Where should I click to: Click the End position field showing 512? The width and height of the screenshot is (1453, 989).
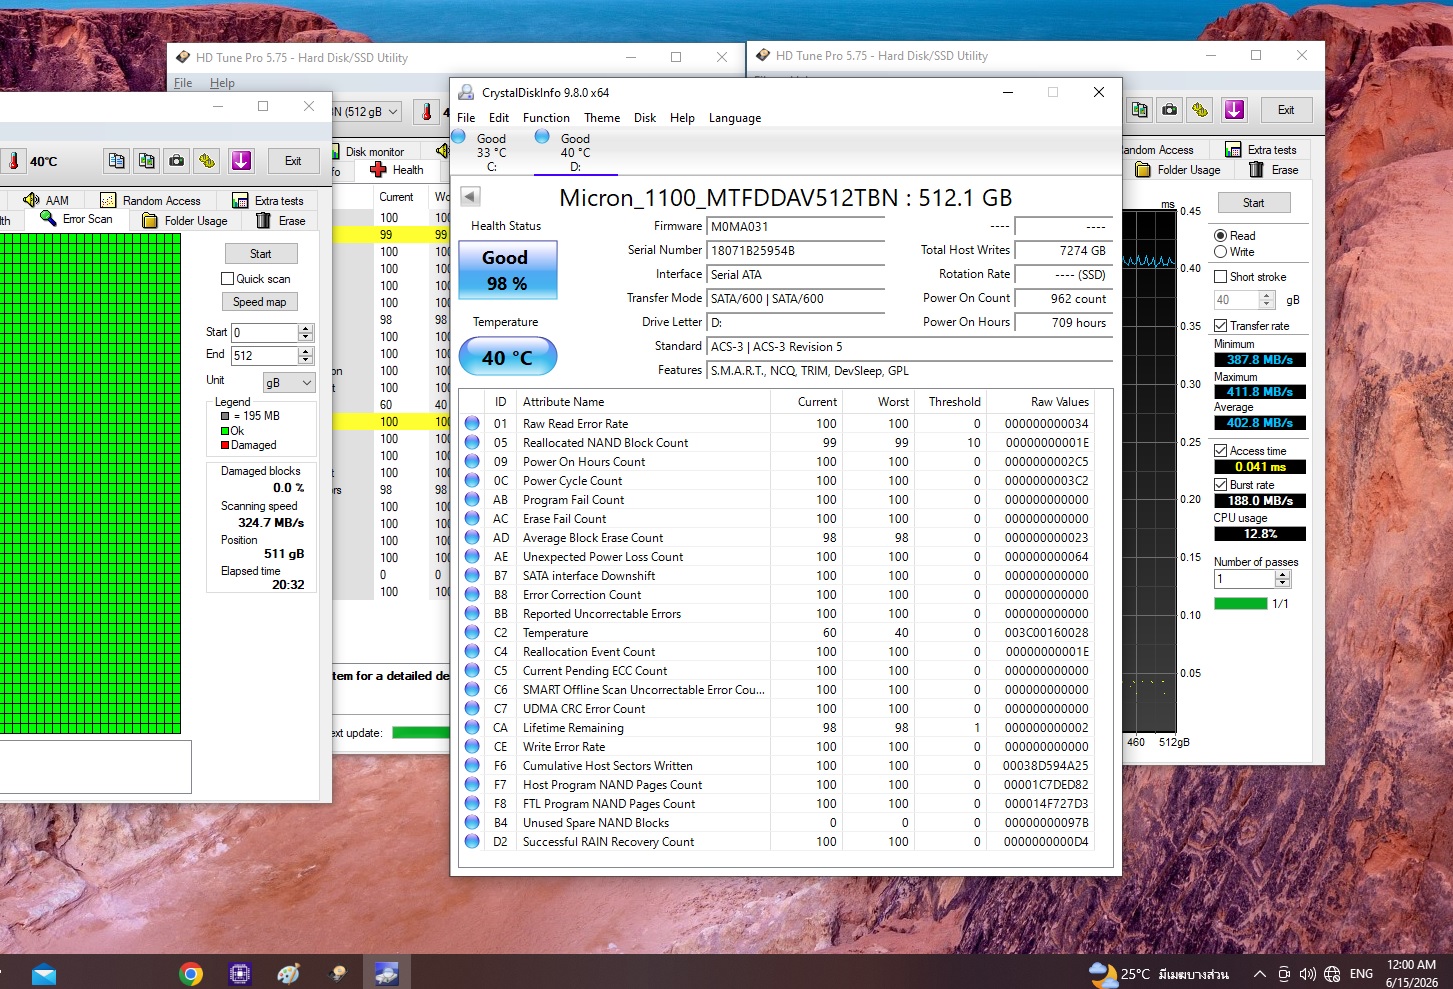click(265, 356)
